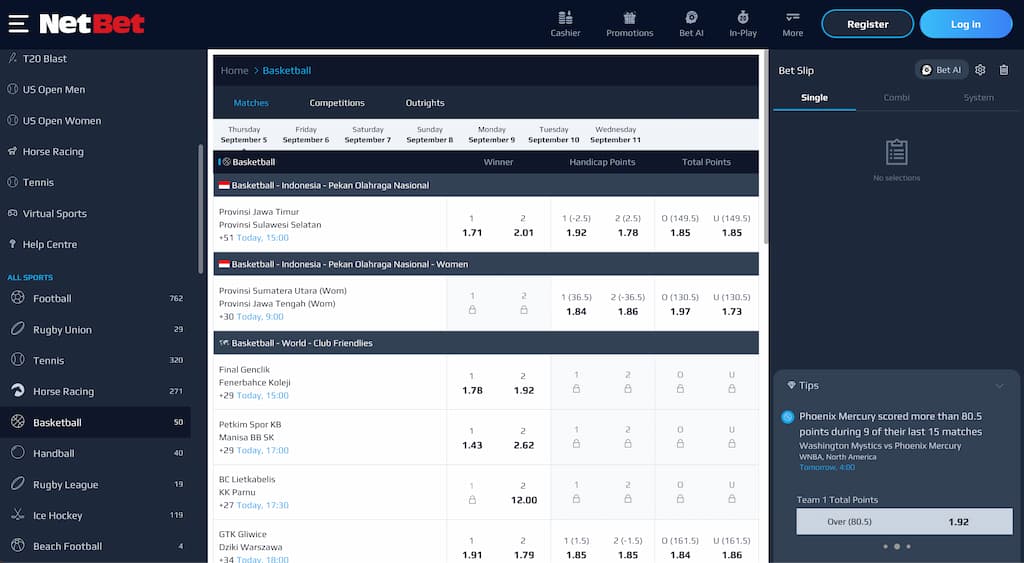The image size is (1024, 563).
Task: Open the In-Play stopwatch icon
Action: click(743, 24)
